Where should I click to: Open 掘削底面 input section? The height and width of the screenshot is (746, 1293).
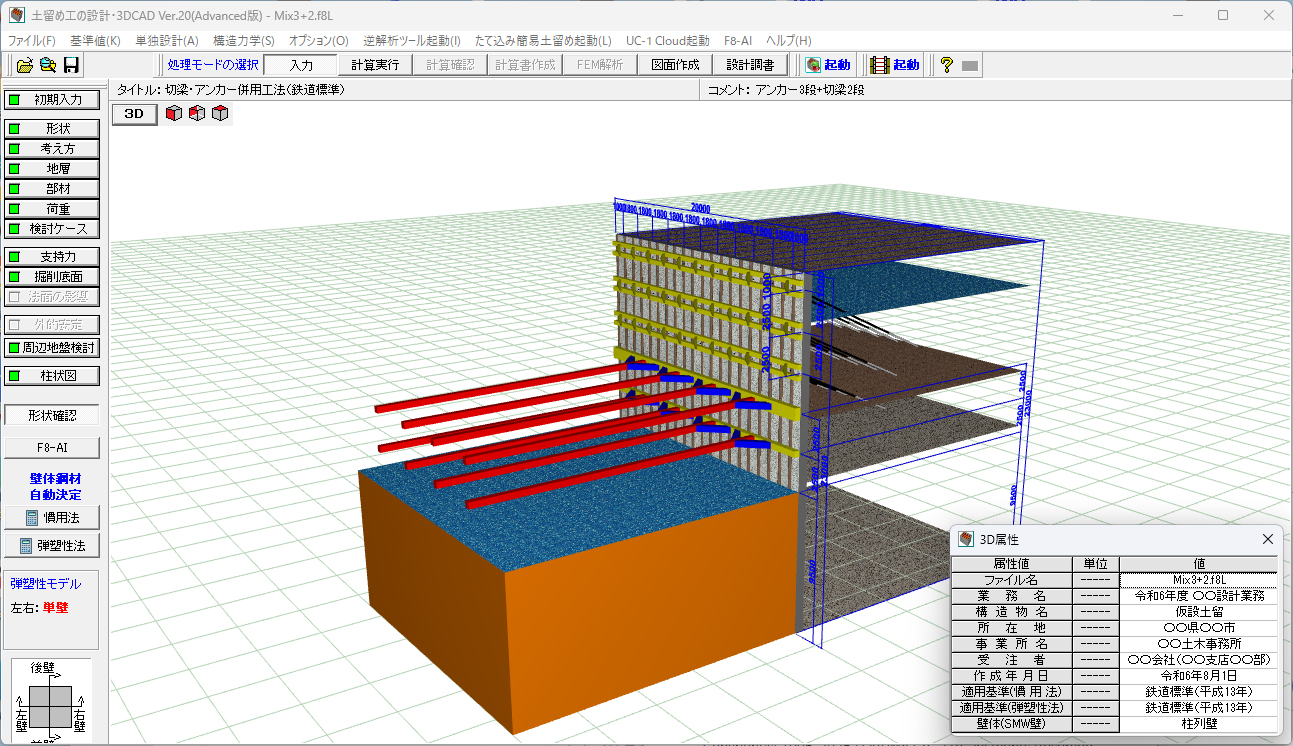(53, 276)
